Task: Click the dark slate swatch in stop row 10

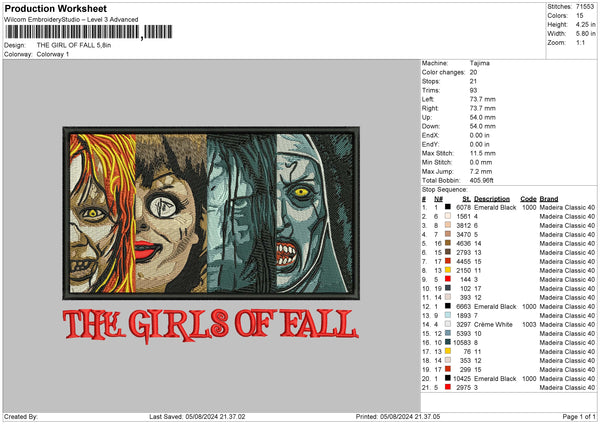Action: 448,288
